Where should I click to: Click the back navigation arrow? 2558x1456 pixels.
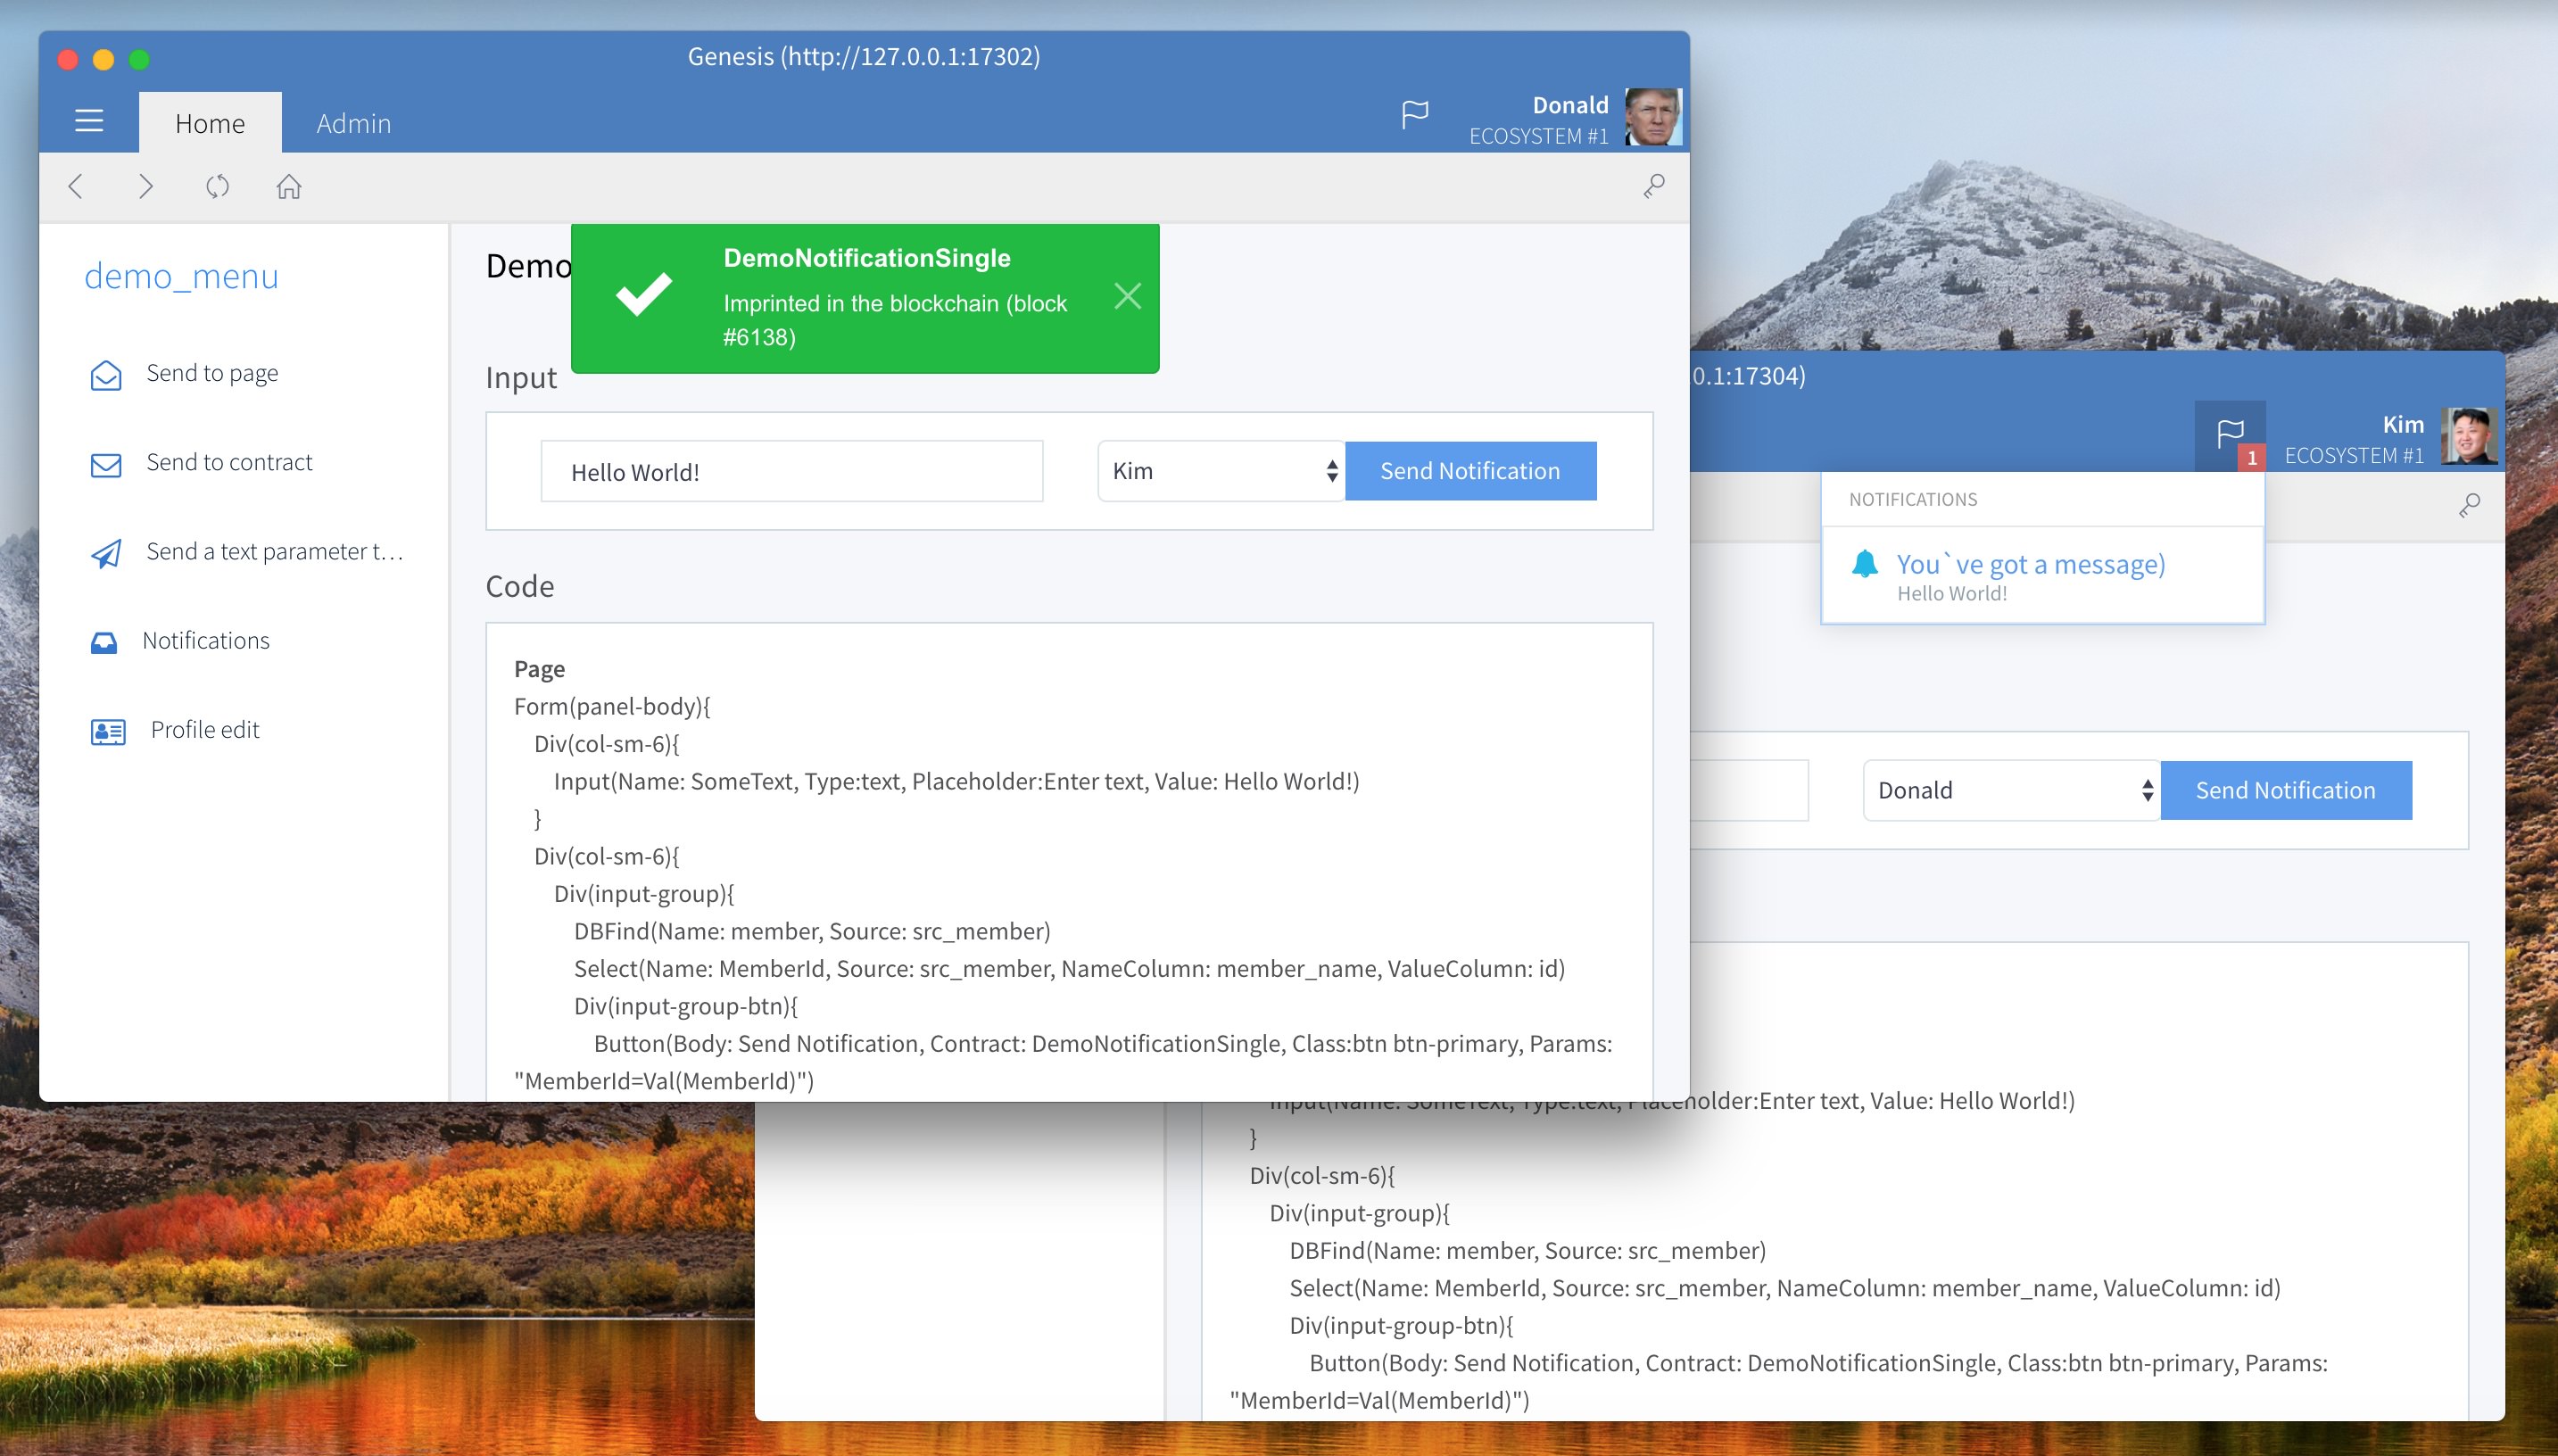tap(76, 186)
